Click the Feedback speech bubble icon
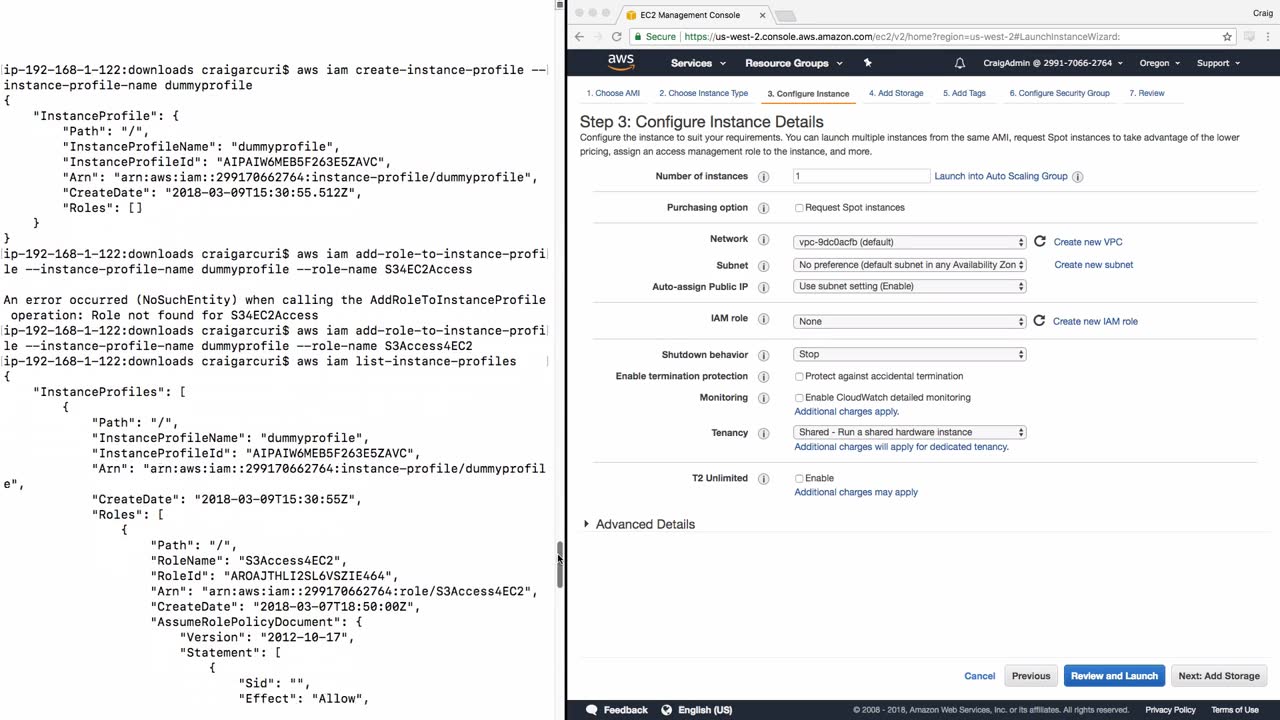1280x720 pixels. pos(591,710)
